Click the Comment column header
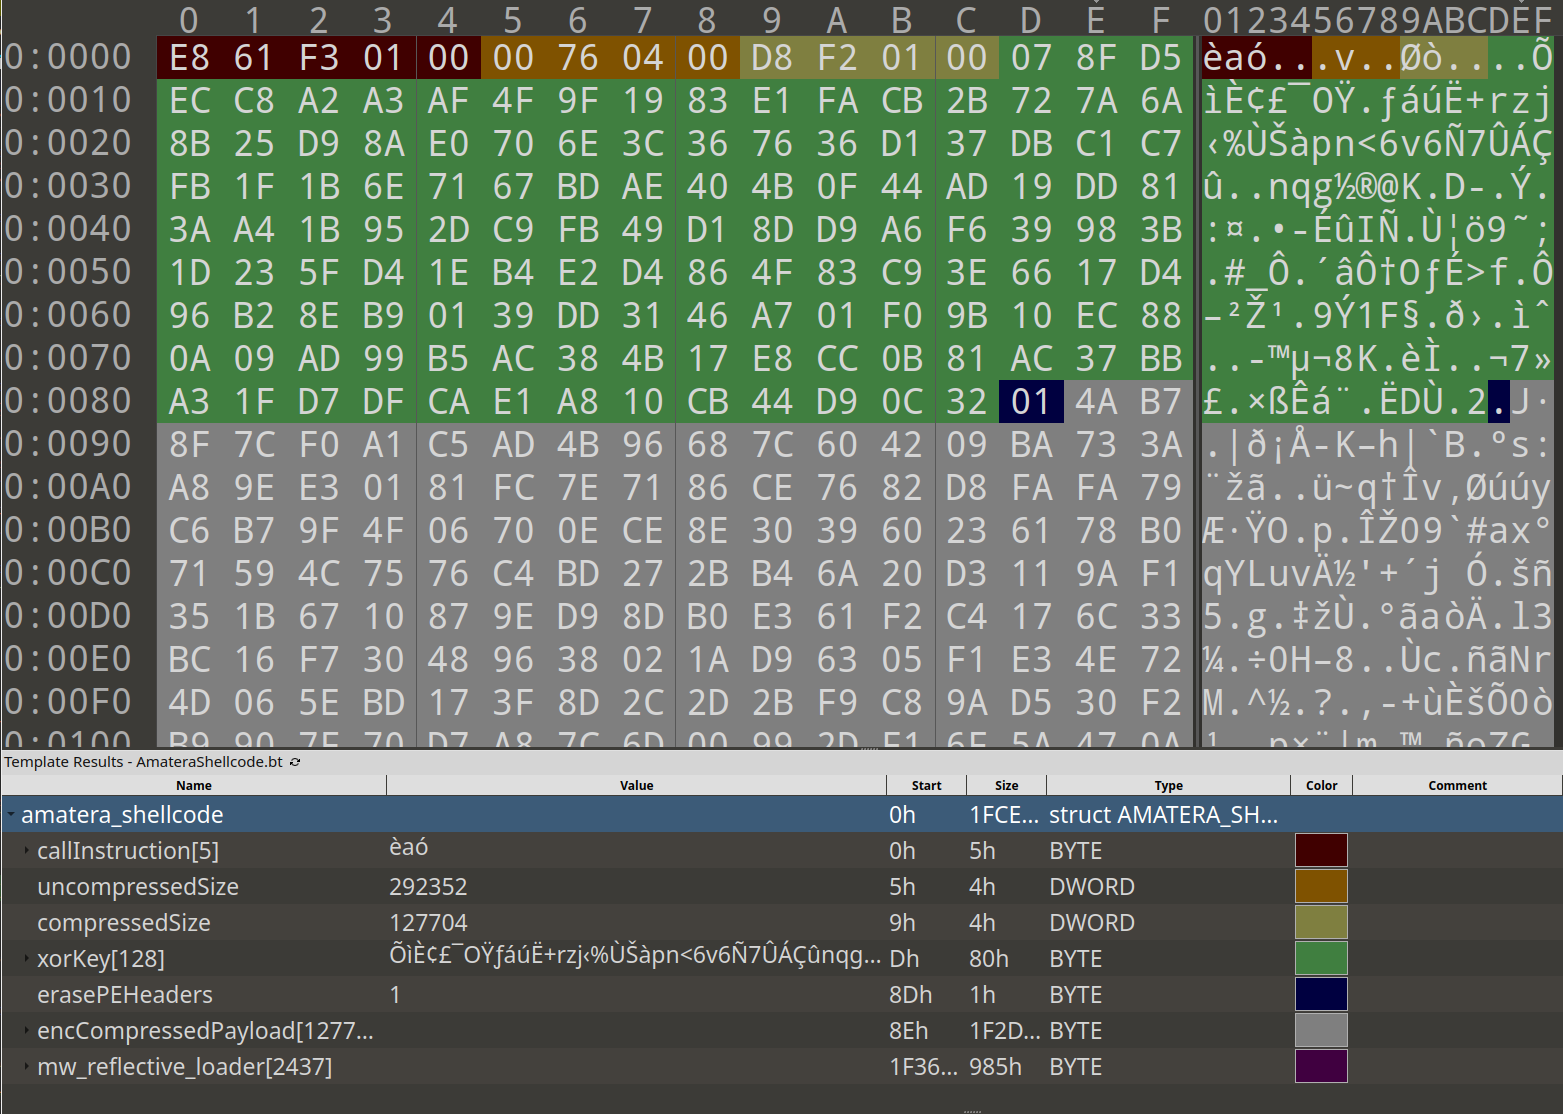Viewport: 1563px width, 1114px height. (x=1457, y=785)
